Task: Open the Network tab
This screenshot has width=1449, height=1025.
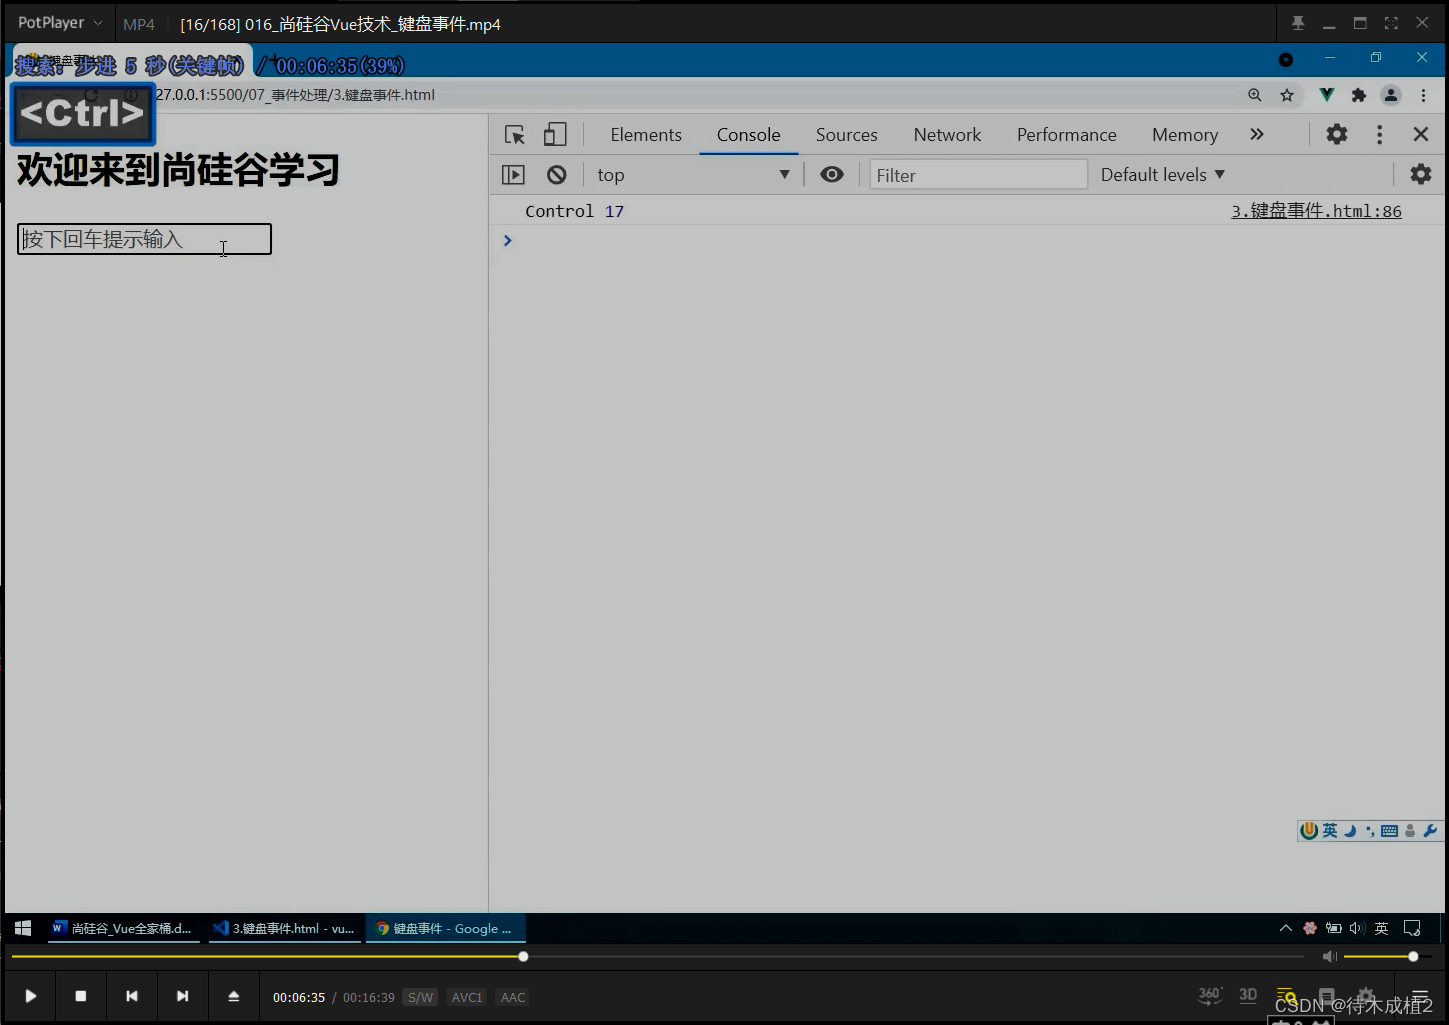Action: click(947, 135)
